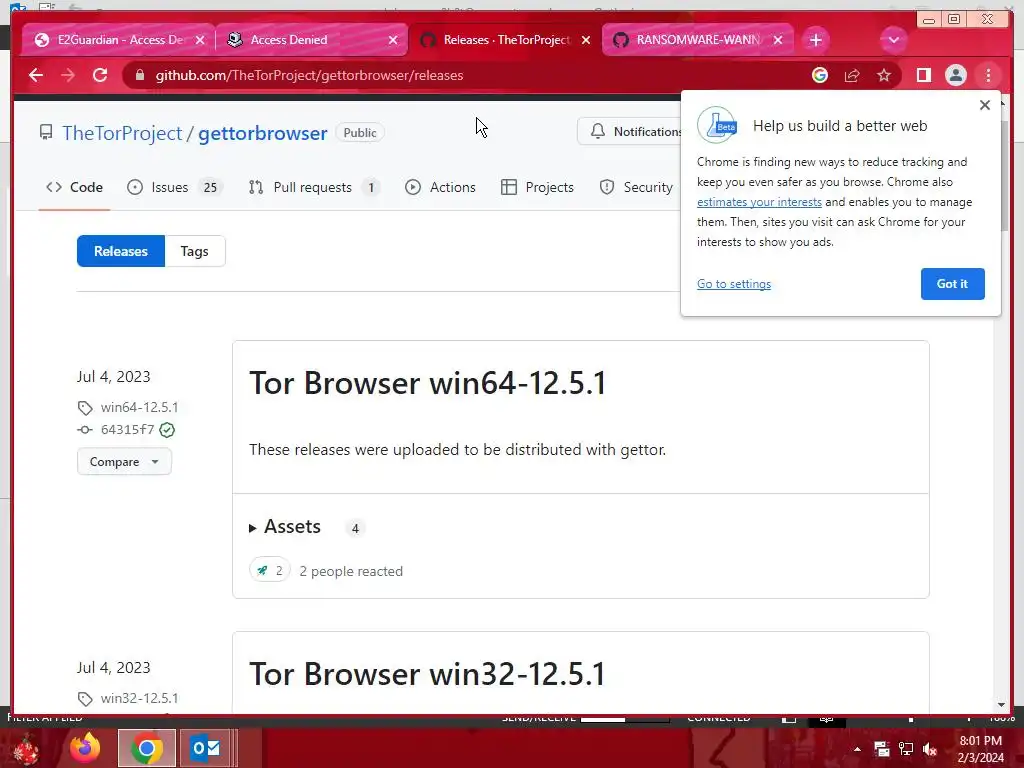Open the Security tab
The width and height of the screenshot is (1024, 768).
point(636,187)
